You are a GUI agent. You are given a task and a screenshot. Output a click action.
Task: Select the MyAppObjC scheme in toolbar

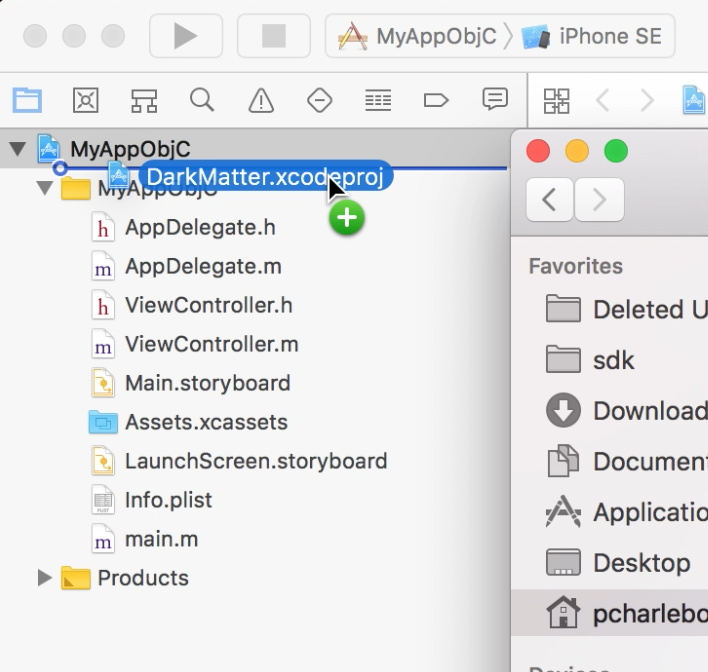[420, 37]
